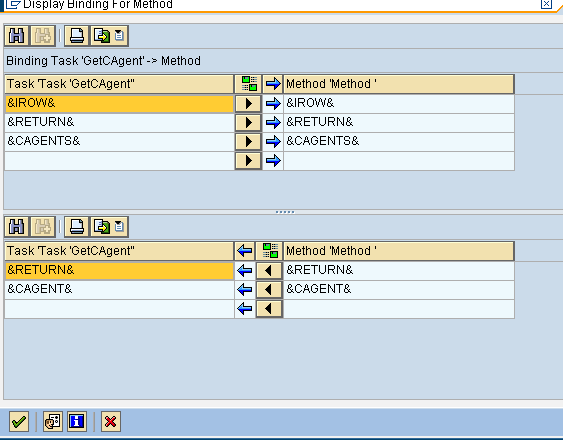Image resolution: width=563 pixels, height=440 pixels.
Task: Click the left triangle button for &CAGENT& row
Action: click(269, 290)
